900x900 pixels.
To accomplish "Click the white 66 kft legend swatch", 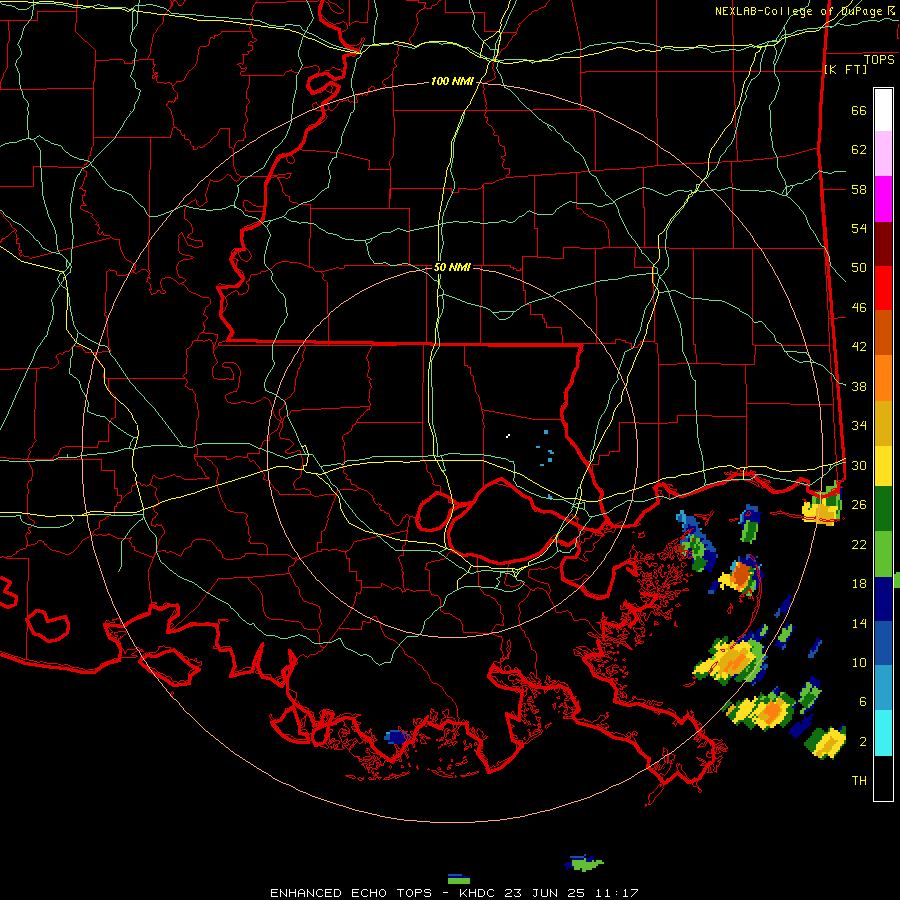I will [x=883, y=110].
